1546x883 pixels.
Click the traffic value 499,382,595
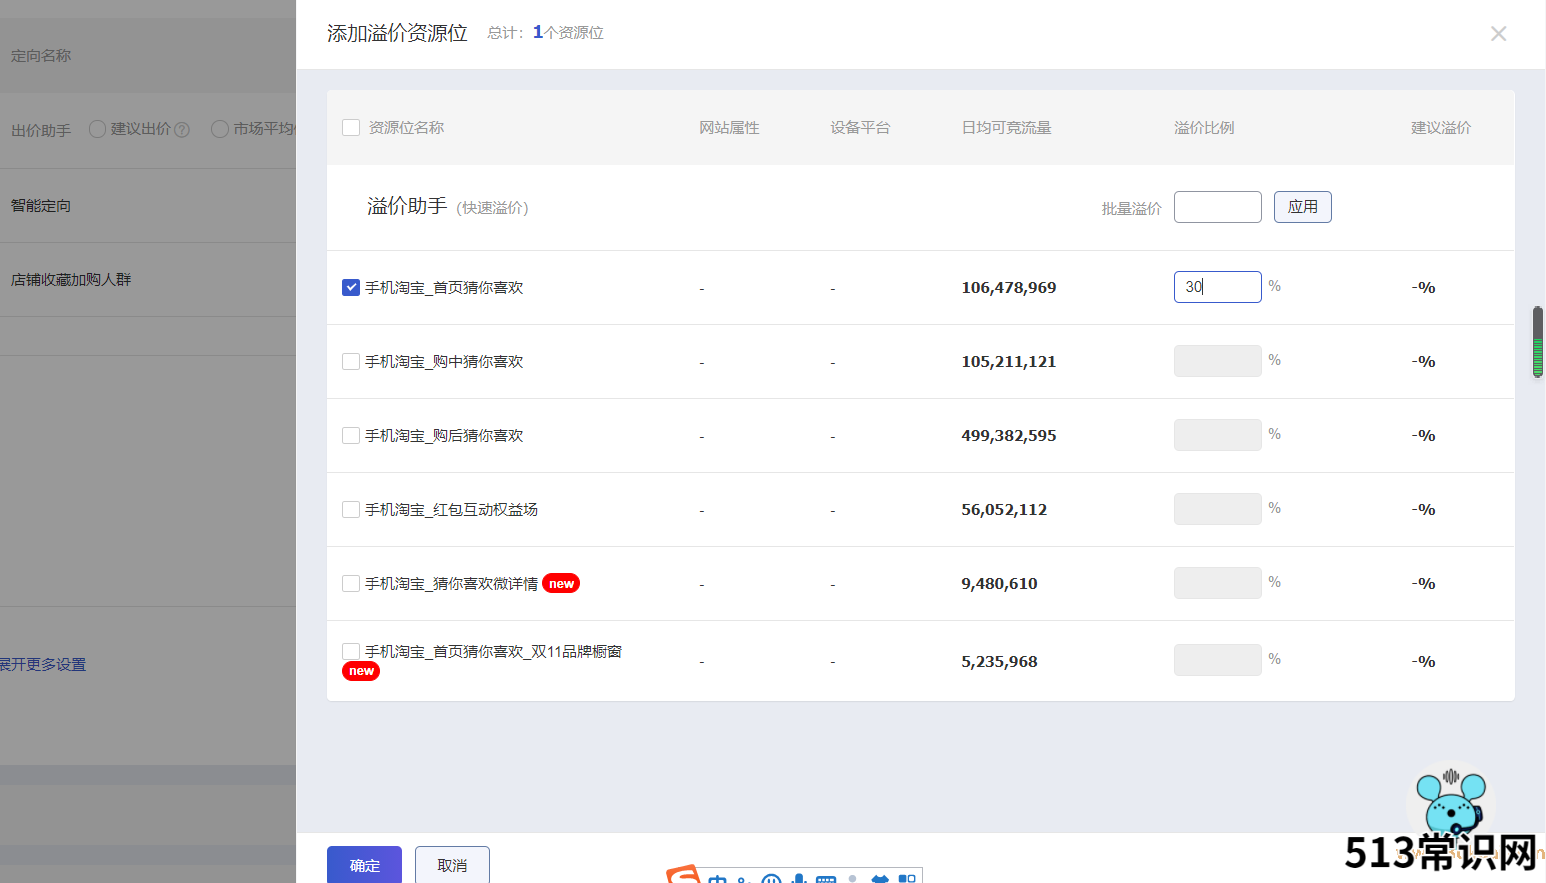tap(1009, 436)
